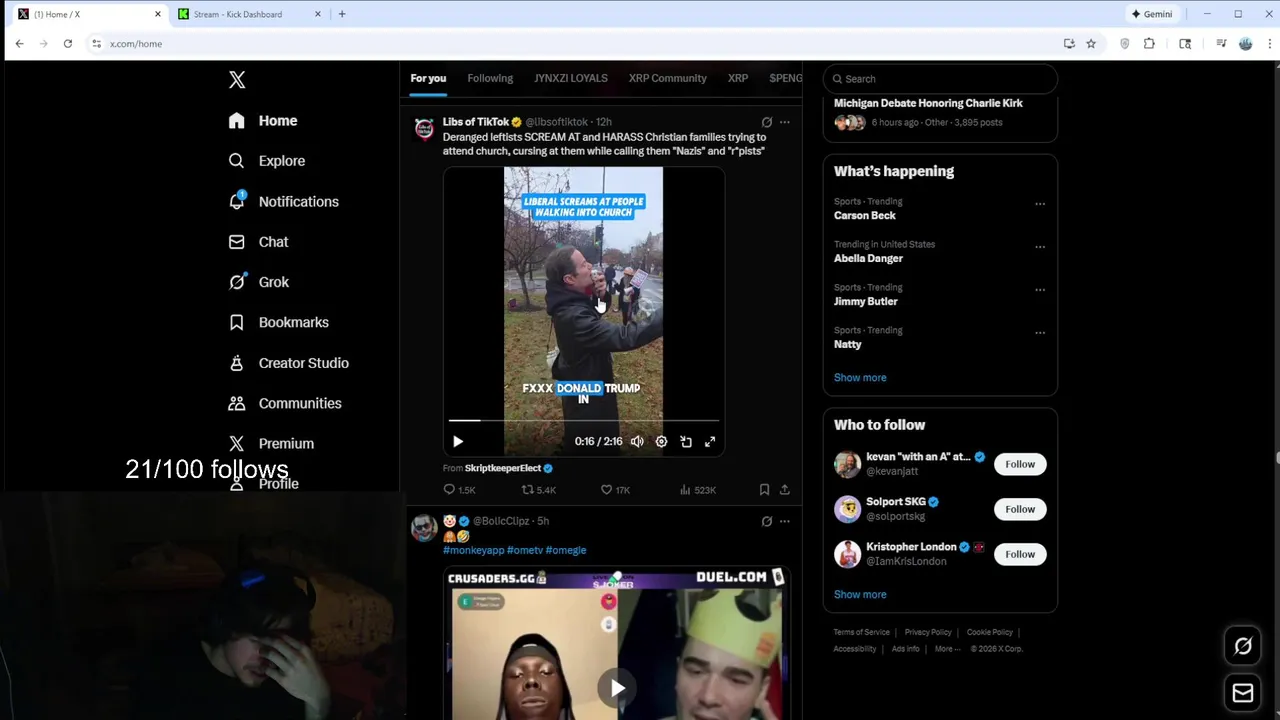The image size is (1280, 720).
Task: Open Chat from the sidebar
Action: click(x=258, y=242)
